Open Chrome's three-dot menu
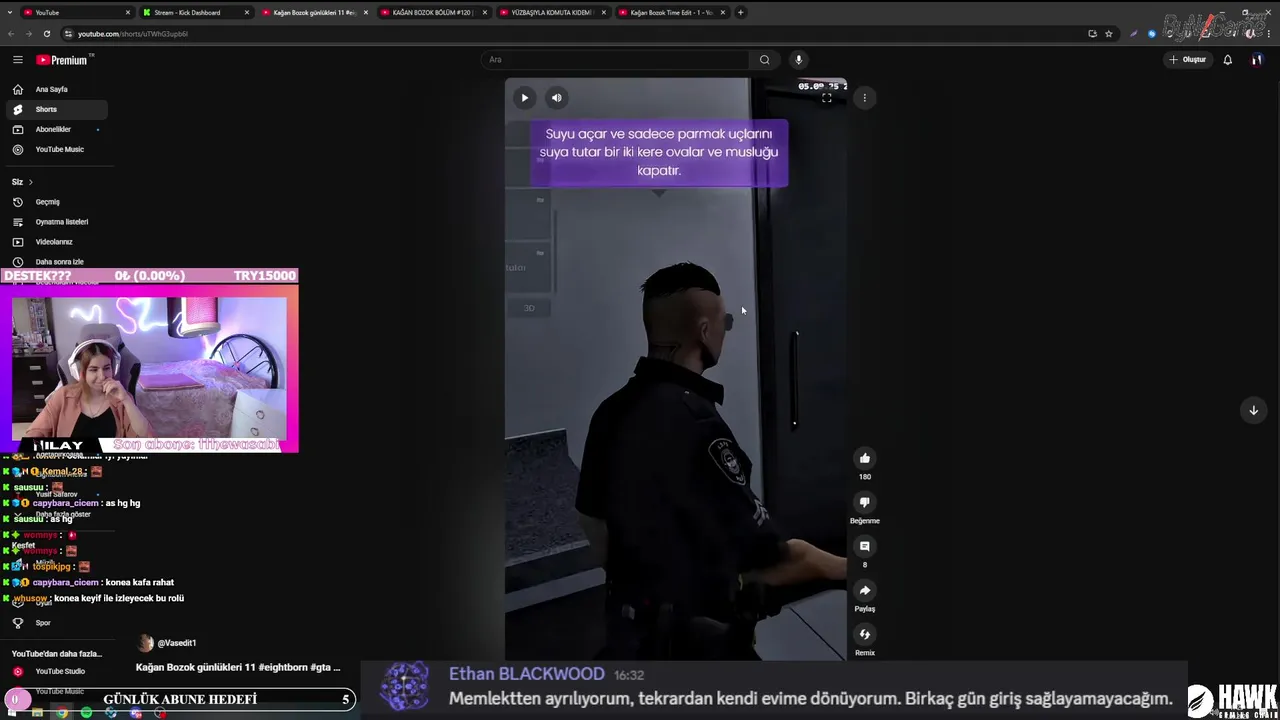1280x720 pixels. click(x=1270, y=34)
